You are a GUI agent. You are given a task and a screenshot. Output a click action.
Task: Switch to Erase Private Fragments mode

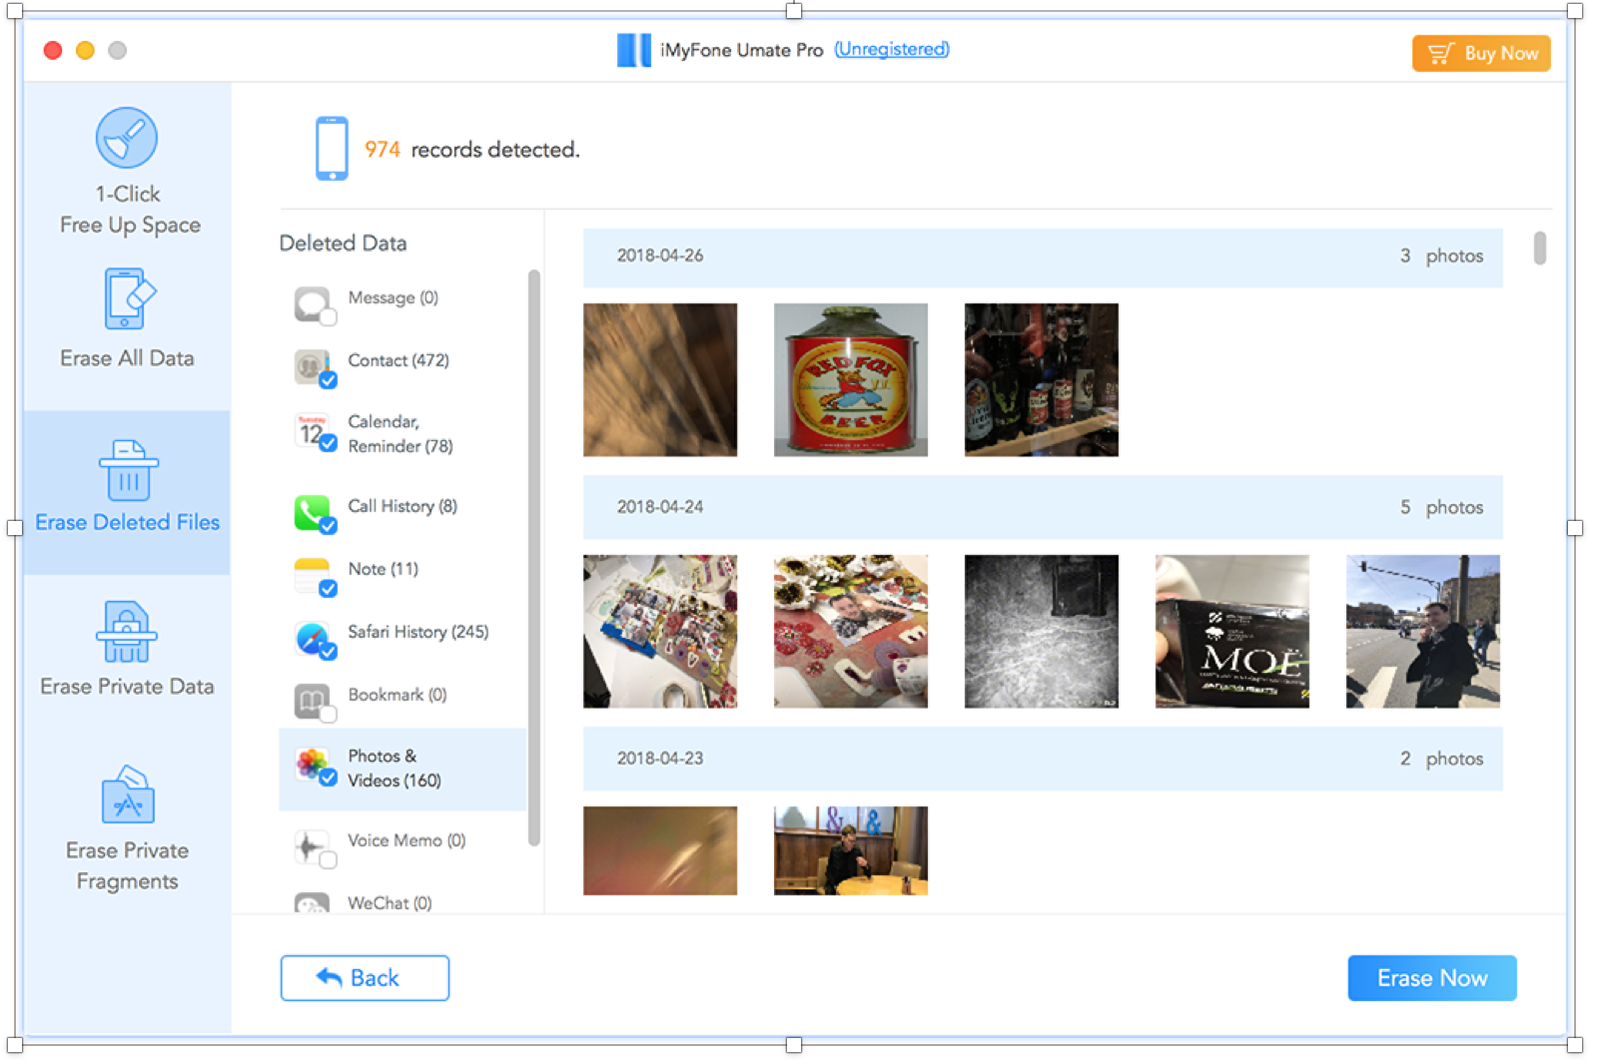click(x=128, y=830)
